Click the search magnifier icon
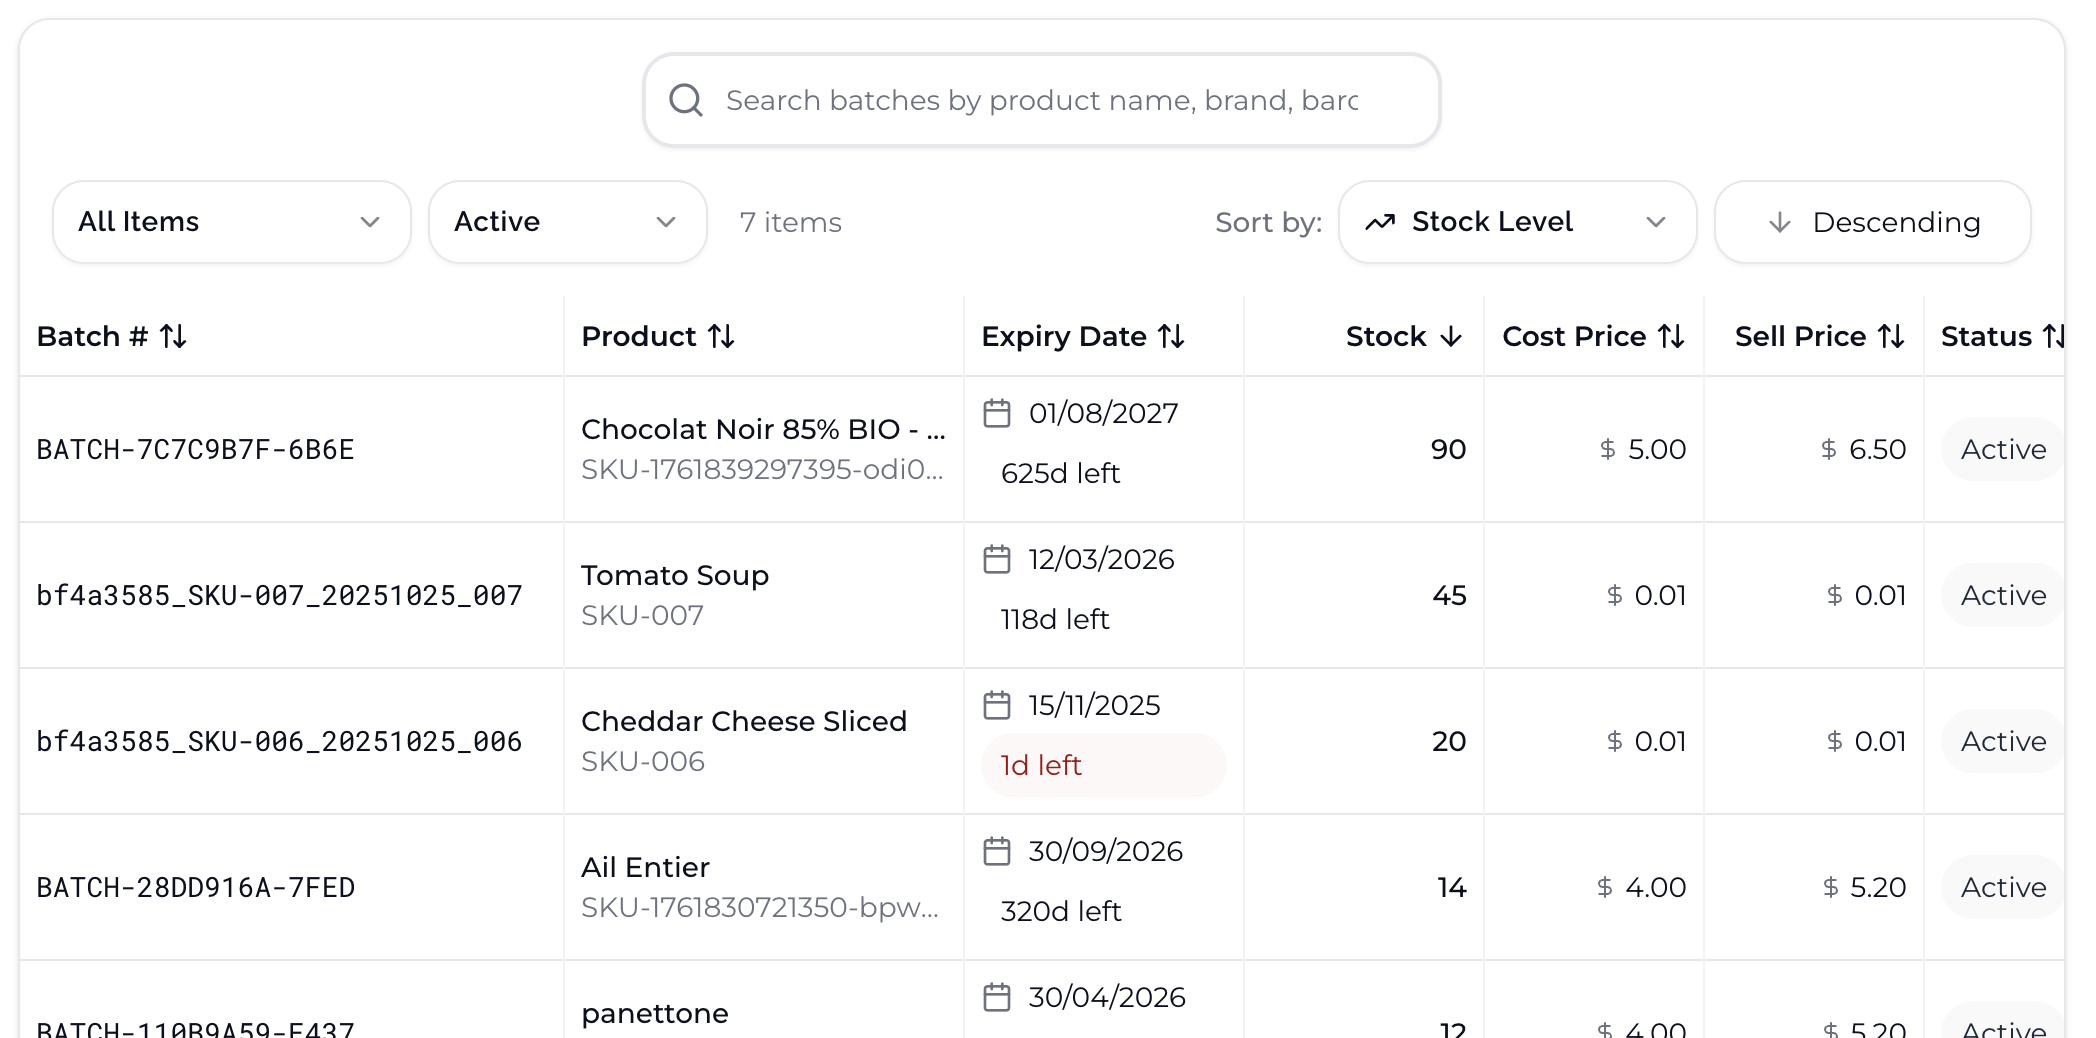2096x1038 pixels. 686,99
